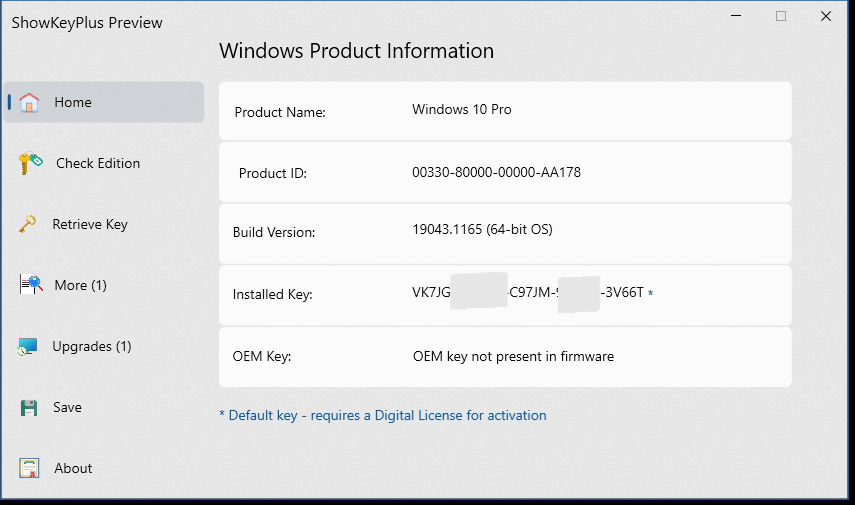Select the Windows 10 Pro product name value
The image size is (855, 505).
pyautogui.click(x=462, y=110)
